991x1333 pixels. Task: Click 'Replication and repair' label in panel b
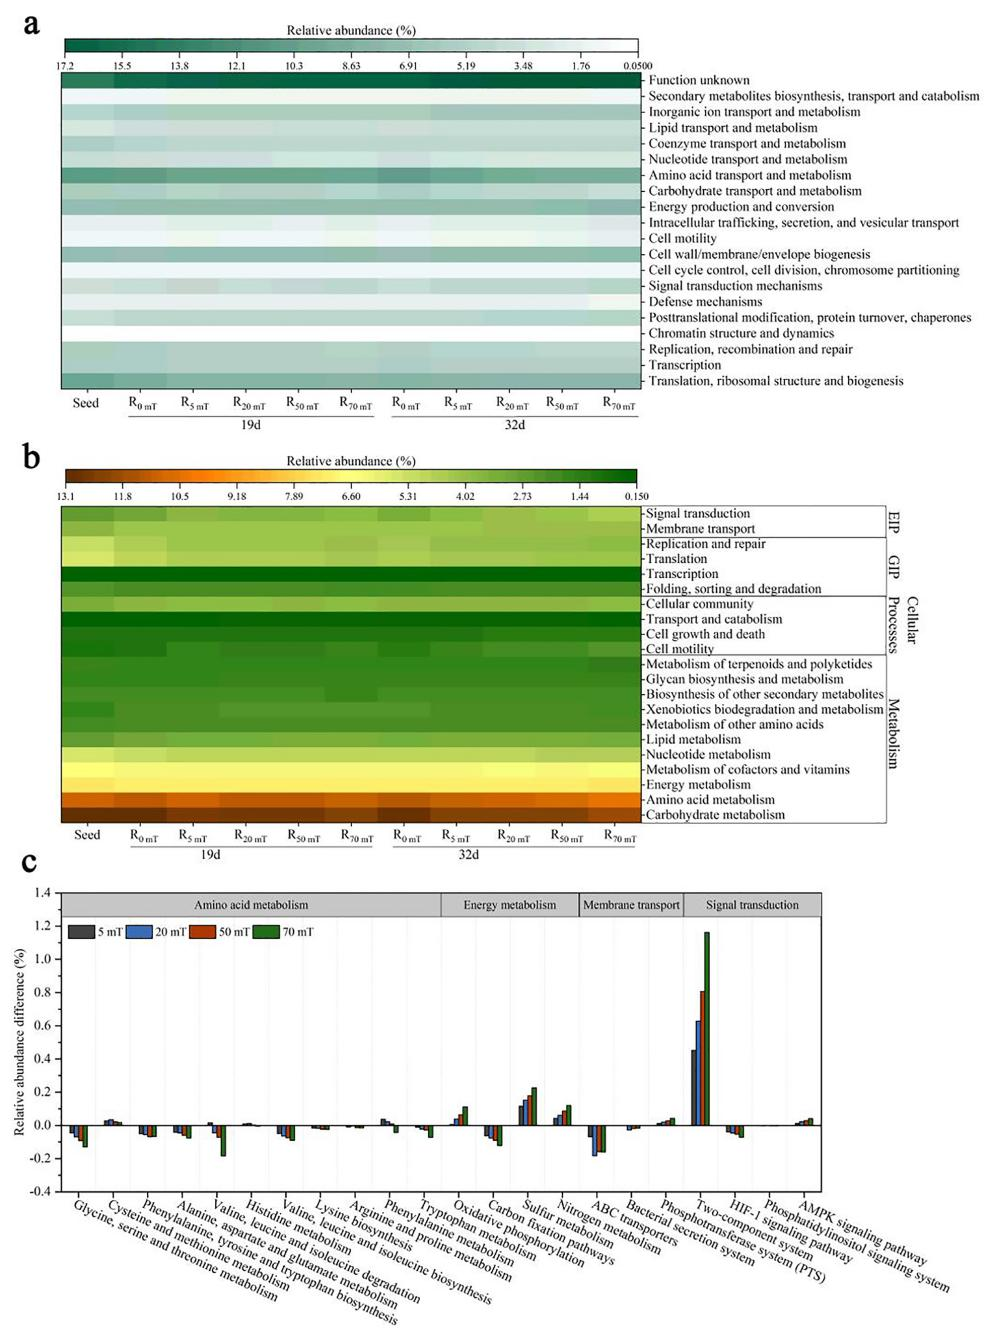(x=705, y=544)
